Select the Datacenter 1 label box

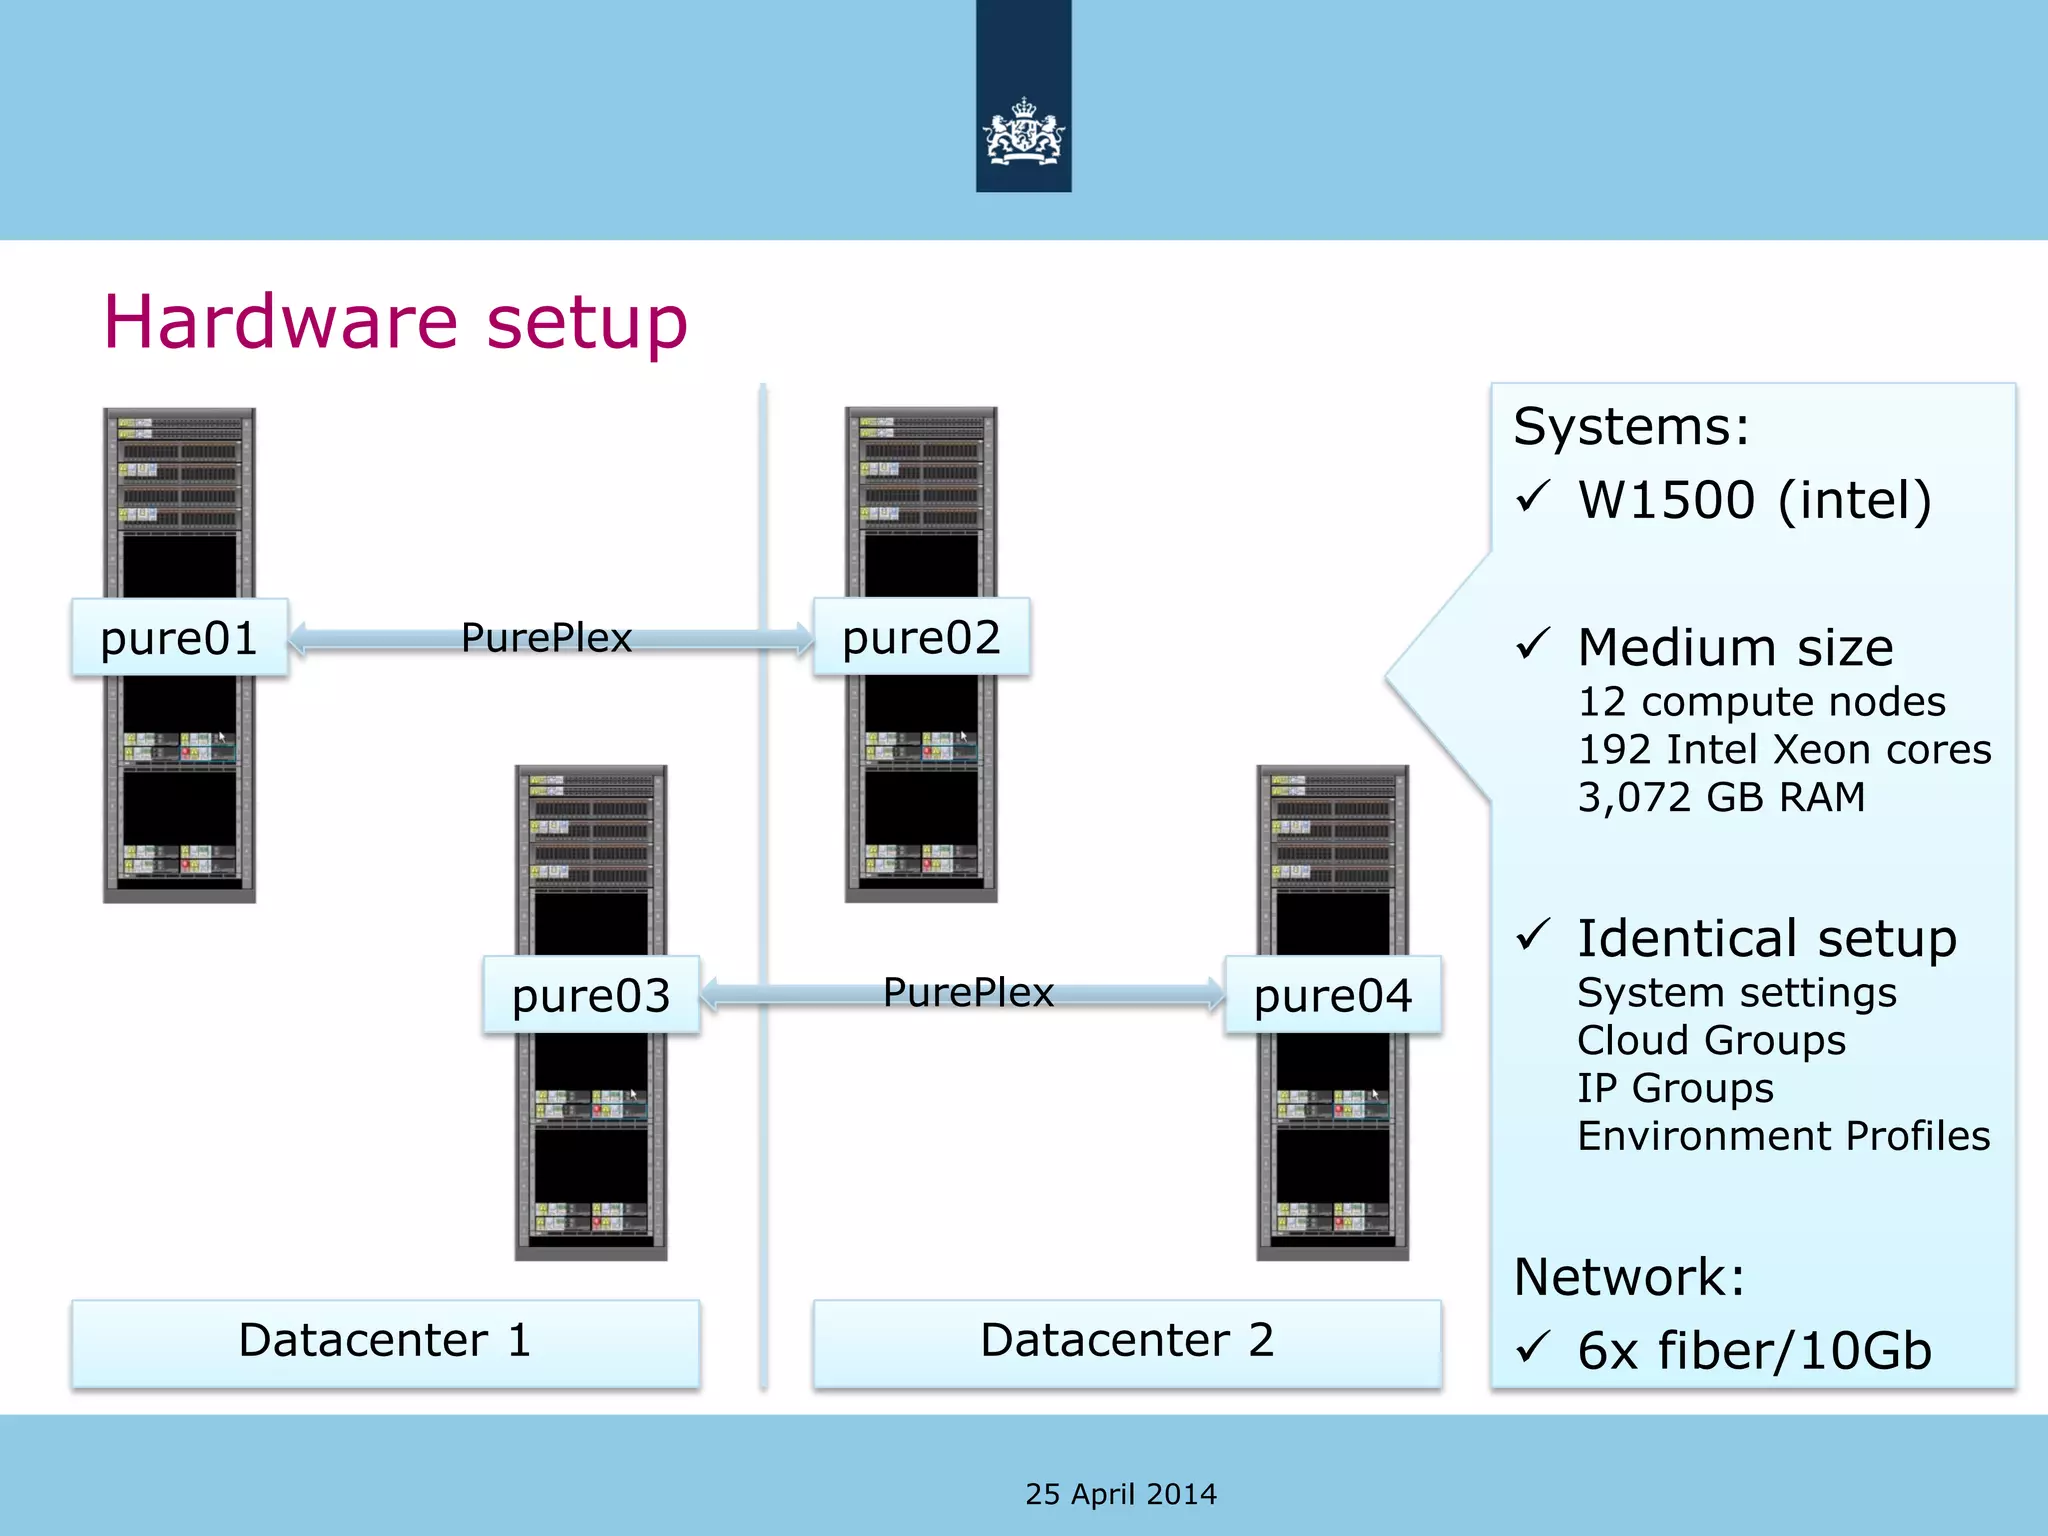(385, 1342)
